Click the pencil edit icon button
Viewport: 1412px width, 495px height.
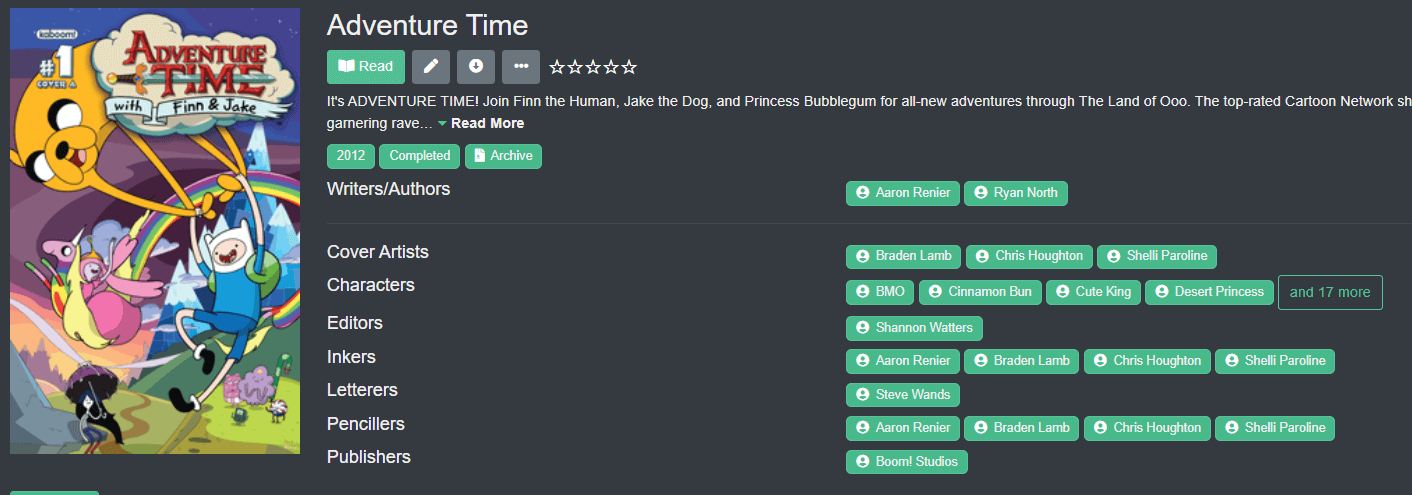[431, 66]
